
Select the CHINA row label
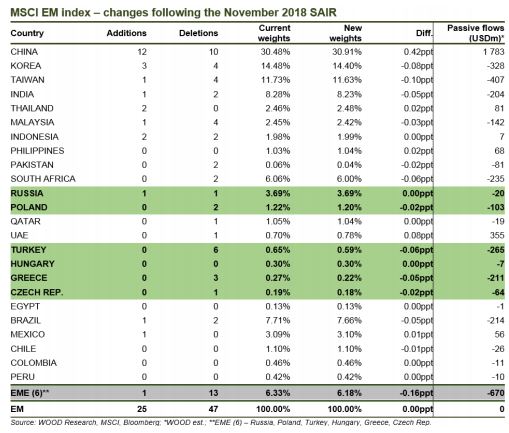[24, 52]
